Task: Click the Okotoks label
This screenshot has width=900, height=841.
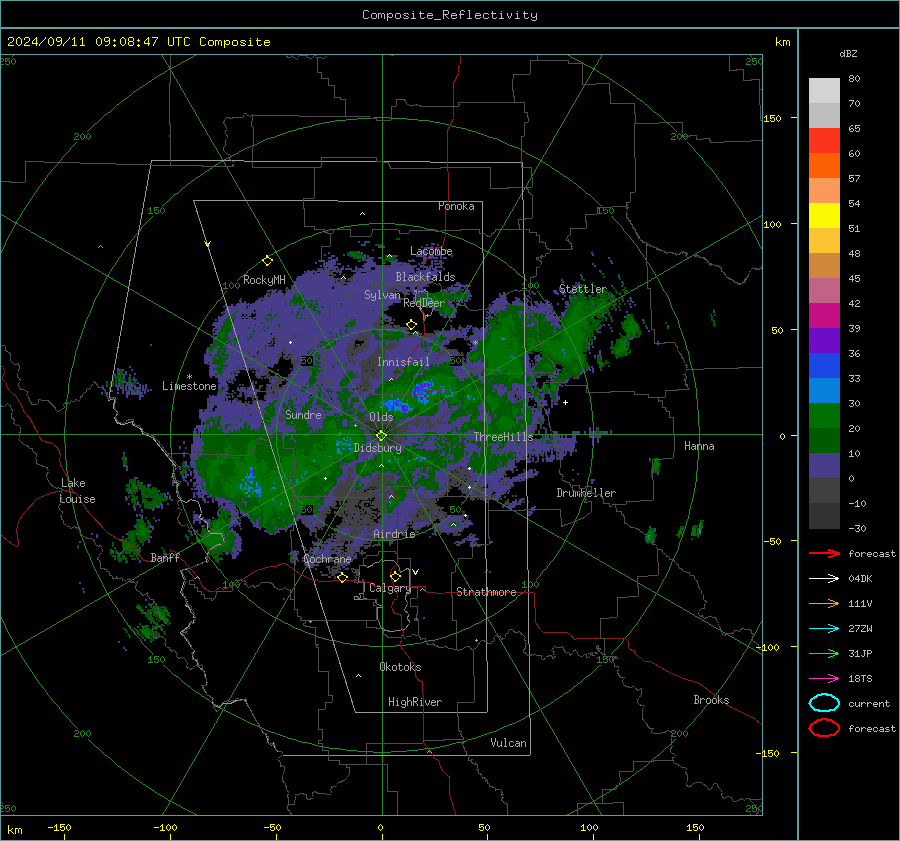Action: coord(400,667)
